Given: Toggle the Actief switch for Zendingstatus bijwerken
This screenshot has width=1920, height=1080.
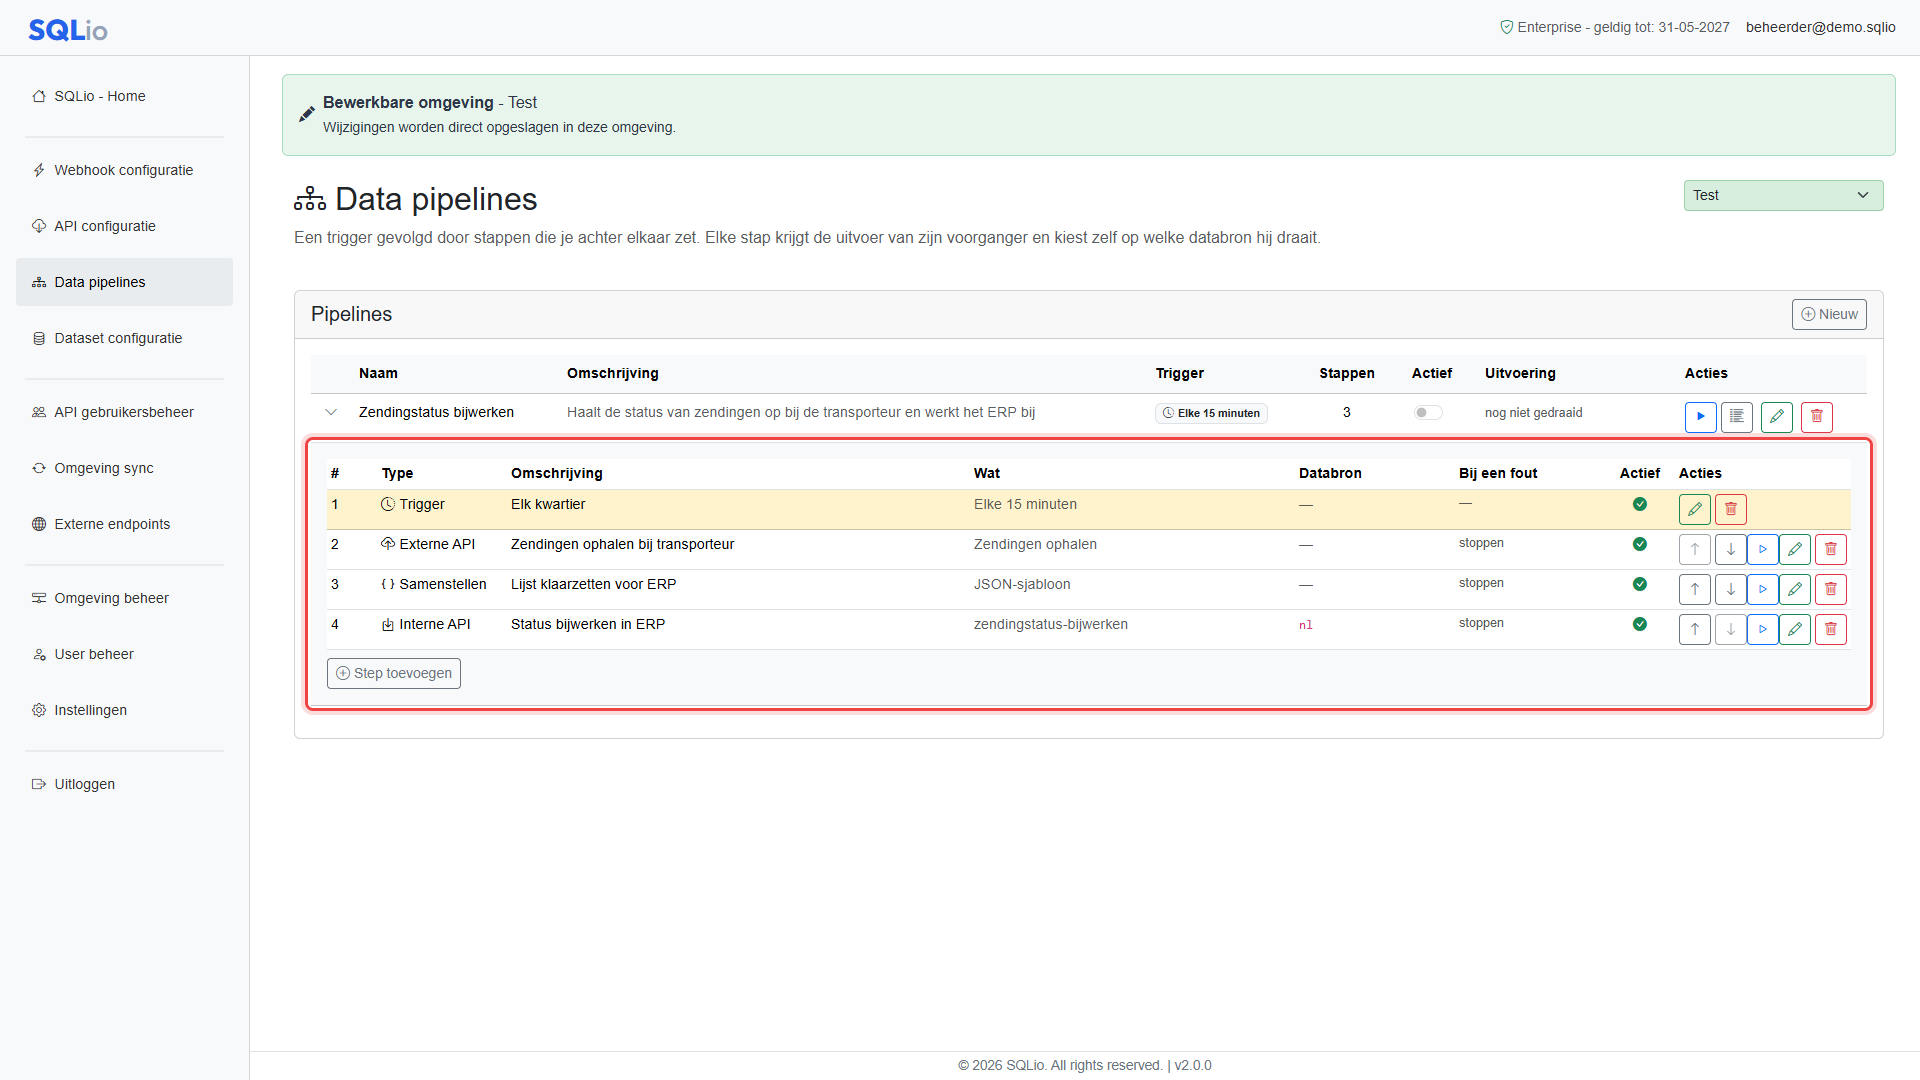Looking at the screenshot, I should 1427,413.
